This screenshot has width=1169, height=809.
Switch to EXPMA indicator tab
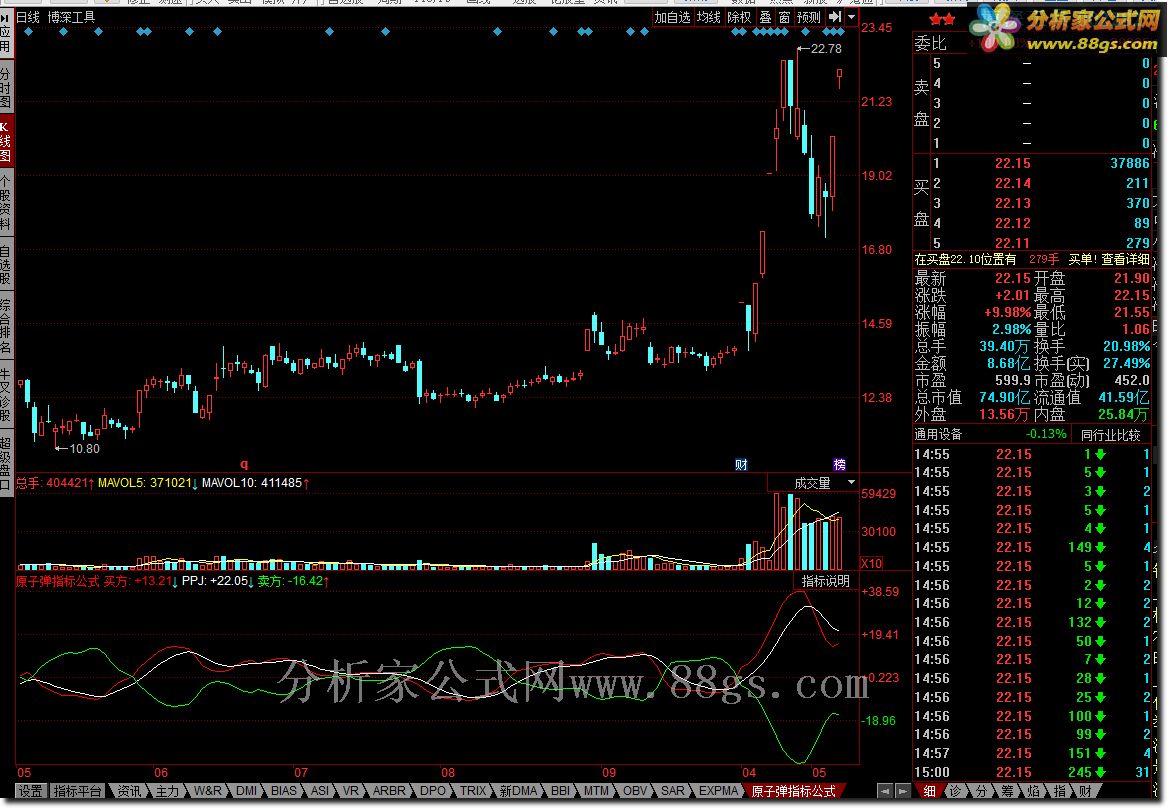(717, 791)
